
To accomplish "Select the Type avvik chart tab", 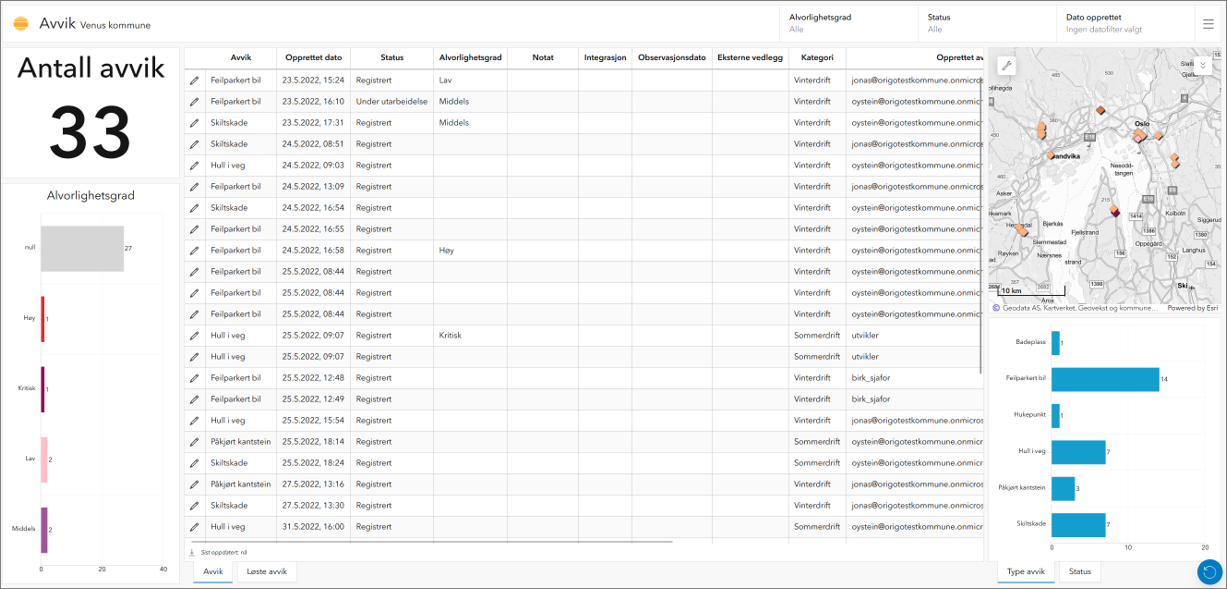I will coord(1026,572).
